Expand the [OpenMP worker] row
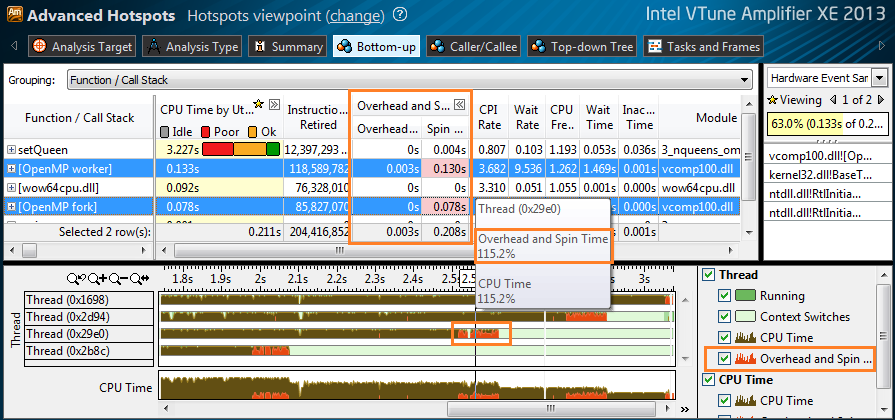 [x=11, y=169]
